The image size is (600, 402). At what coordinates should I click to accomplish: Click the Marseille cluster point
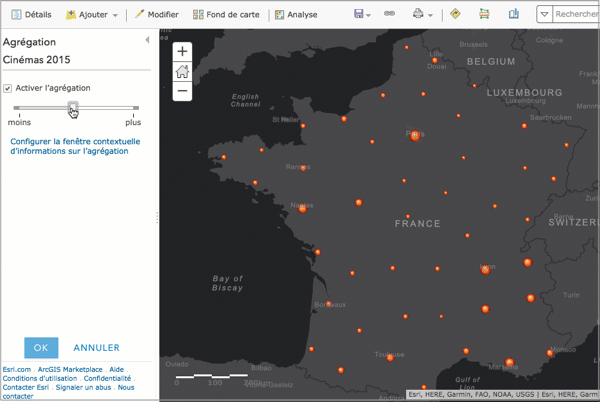tap(509, 362)
